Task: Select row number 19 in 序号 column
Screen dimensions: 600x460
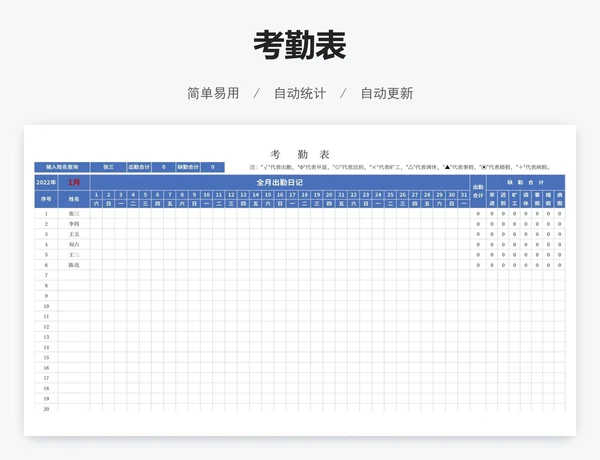Action: 46,399
